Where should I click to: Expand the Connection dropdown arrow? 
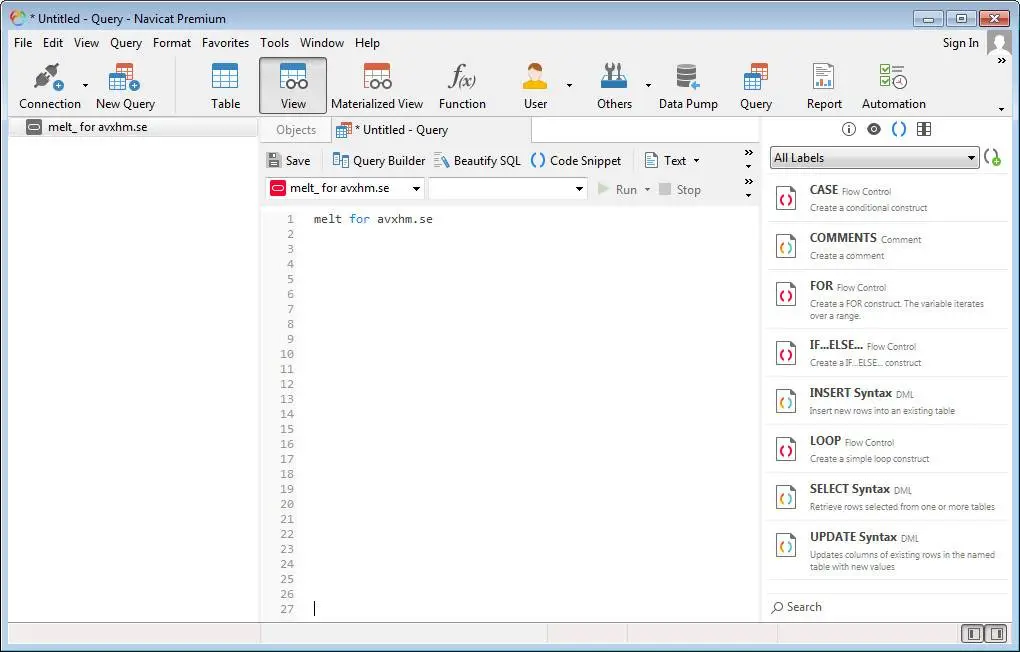[x=85, y=85]
